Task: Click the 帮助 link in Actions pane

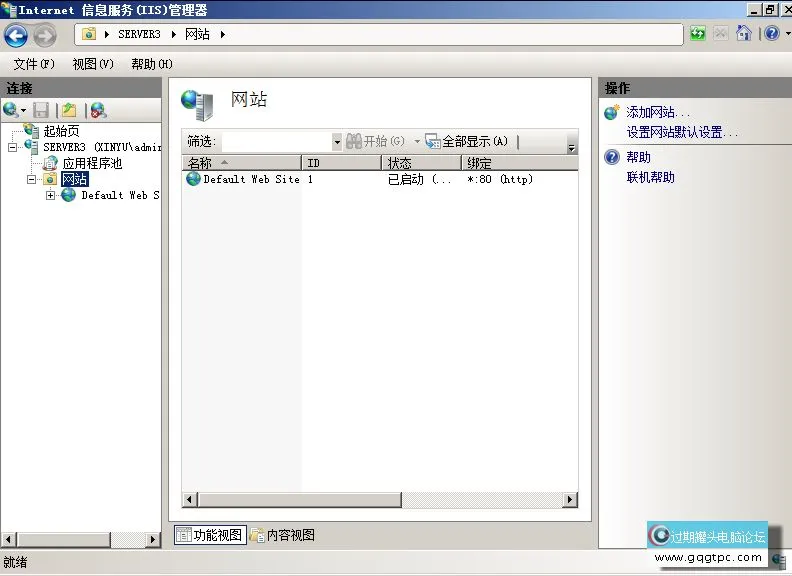Action: [638, 157]
